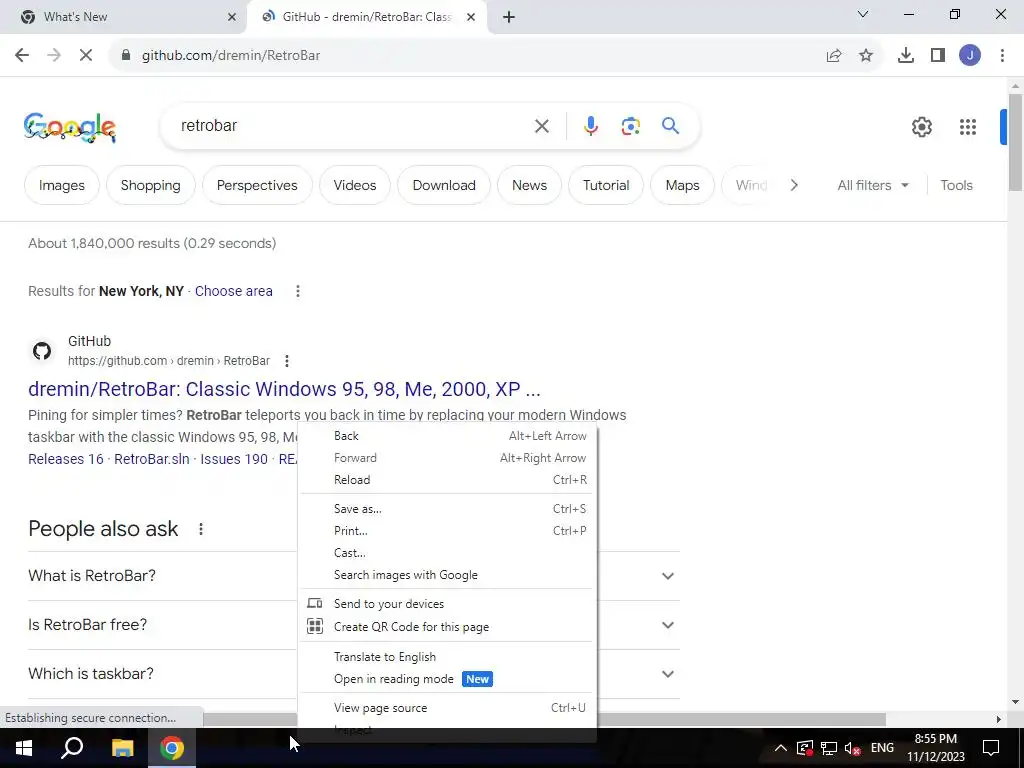The width and height of the screenshot is (1024, 768).
Task: Show more filter chips with the right chevron
Action: [794, 185]
